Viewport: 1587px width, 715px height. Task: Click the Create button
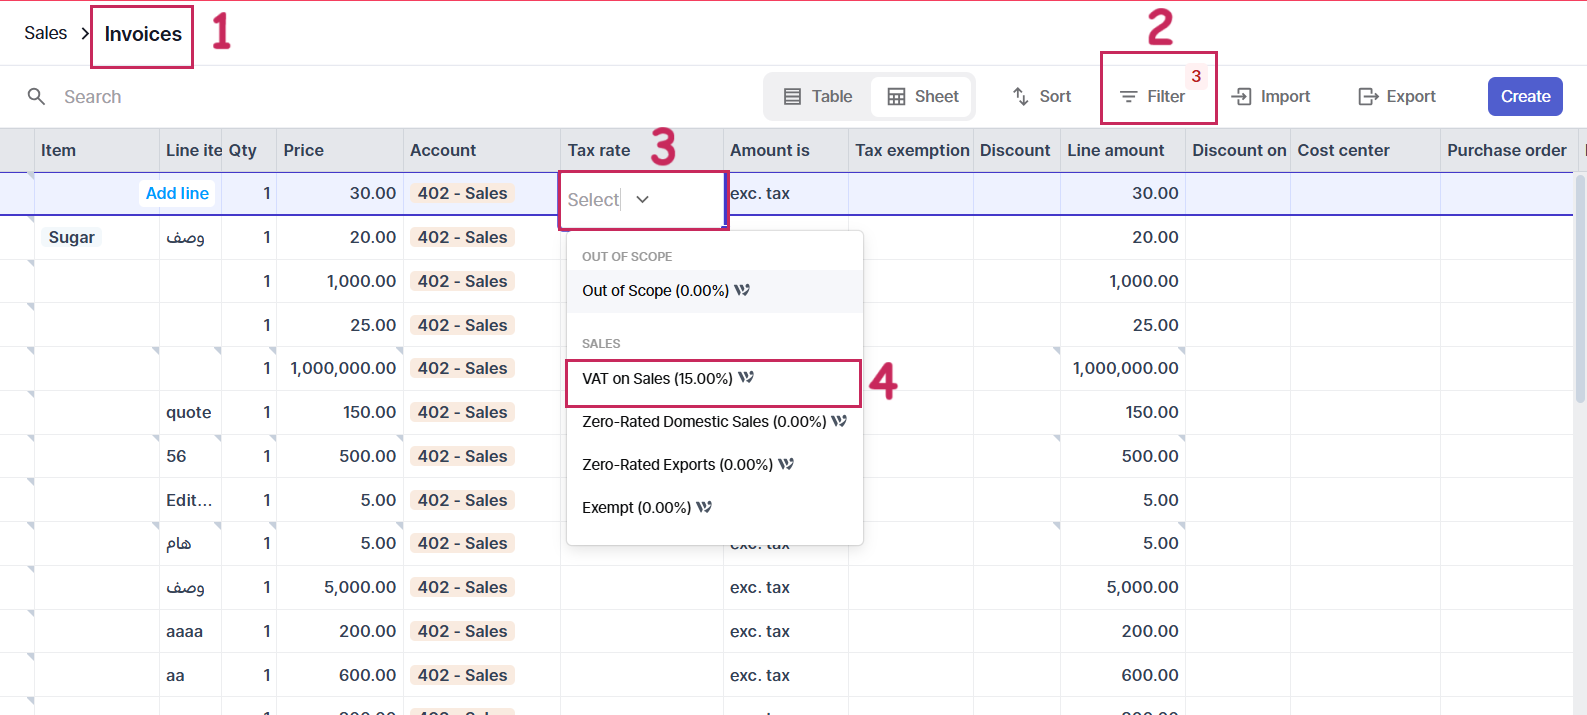click(x=1525, y=96)
